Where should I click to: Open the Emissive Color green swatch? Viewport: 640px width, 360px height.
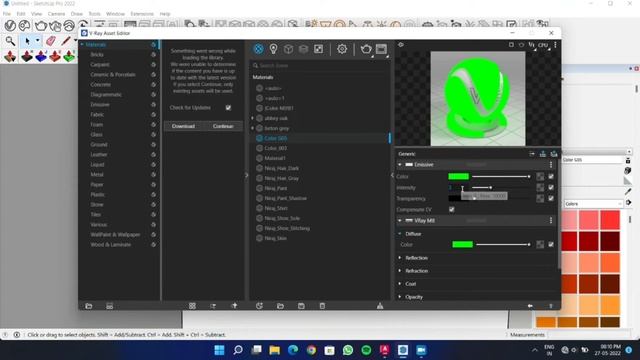[458, 176]
